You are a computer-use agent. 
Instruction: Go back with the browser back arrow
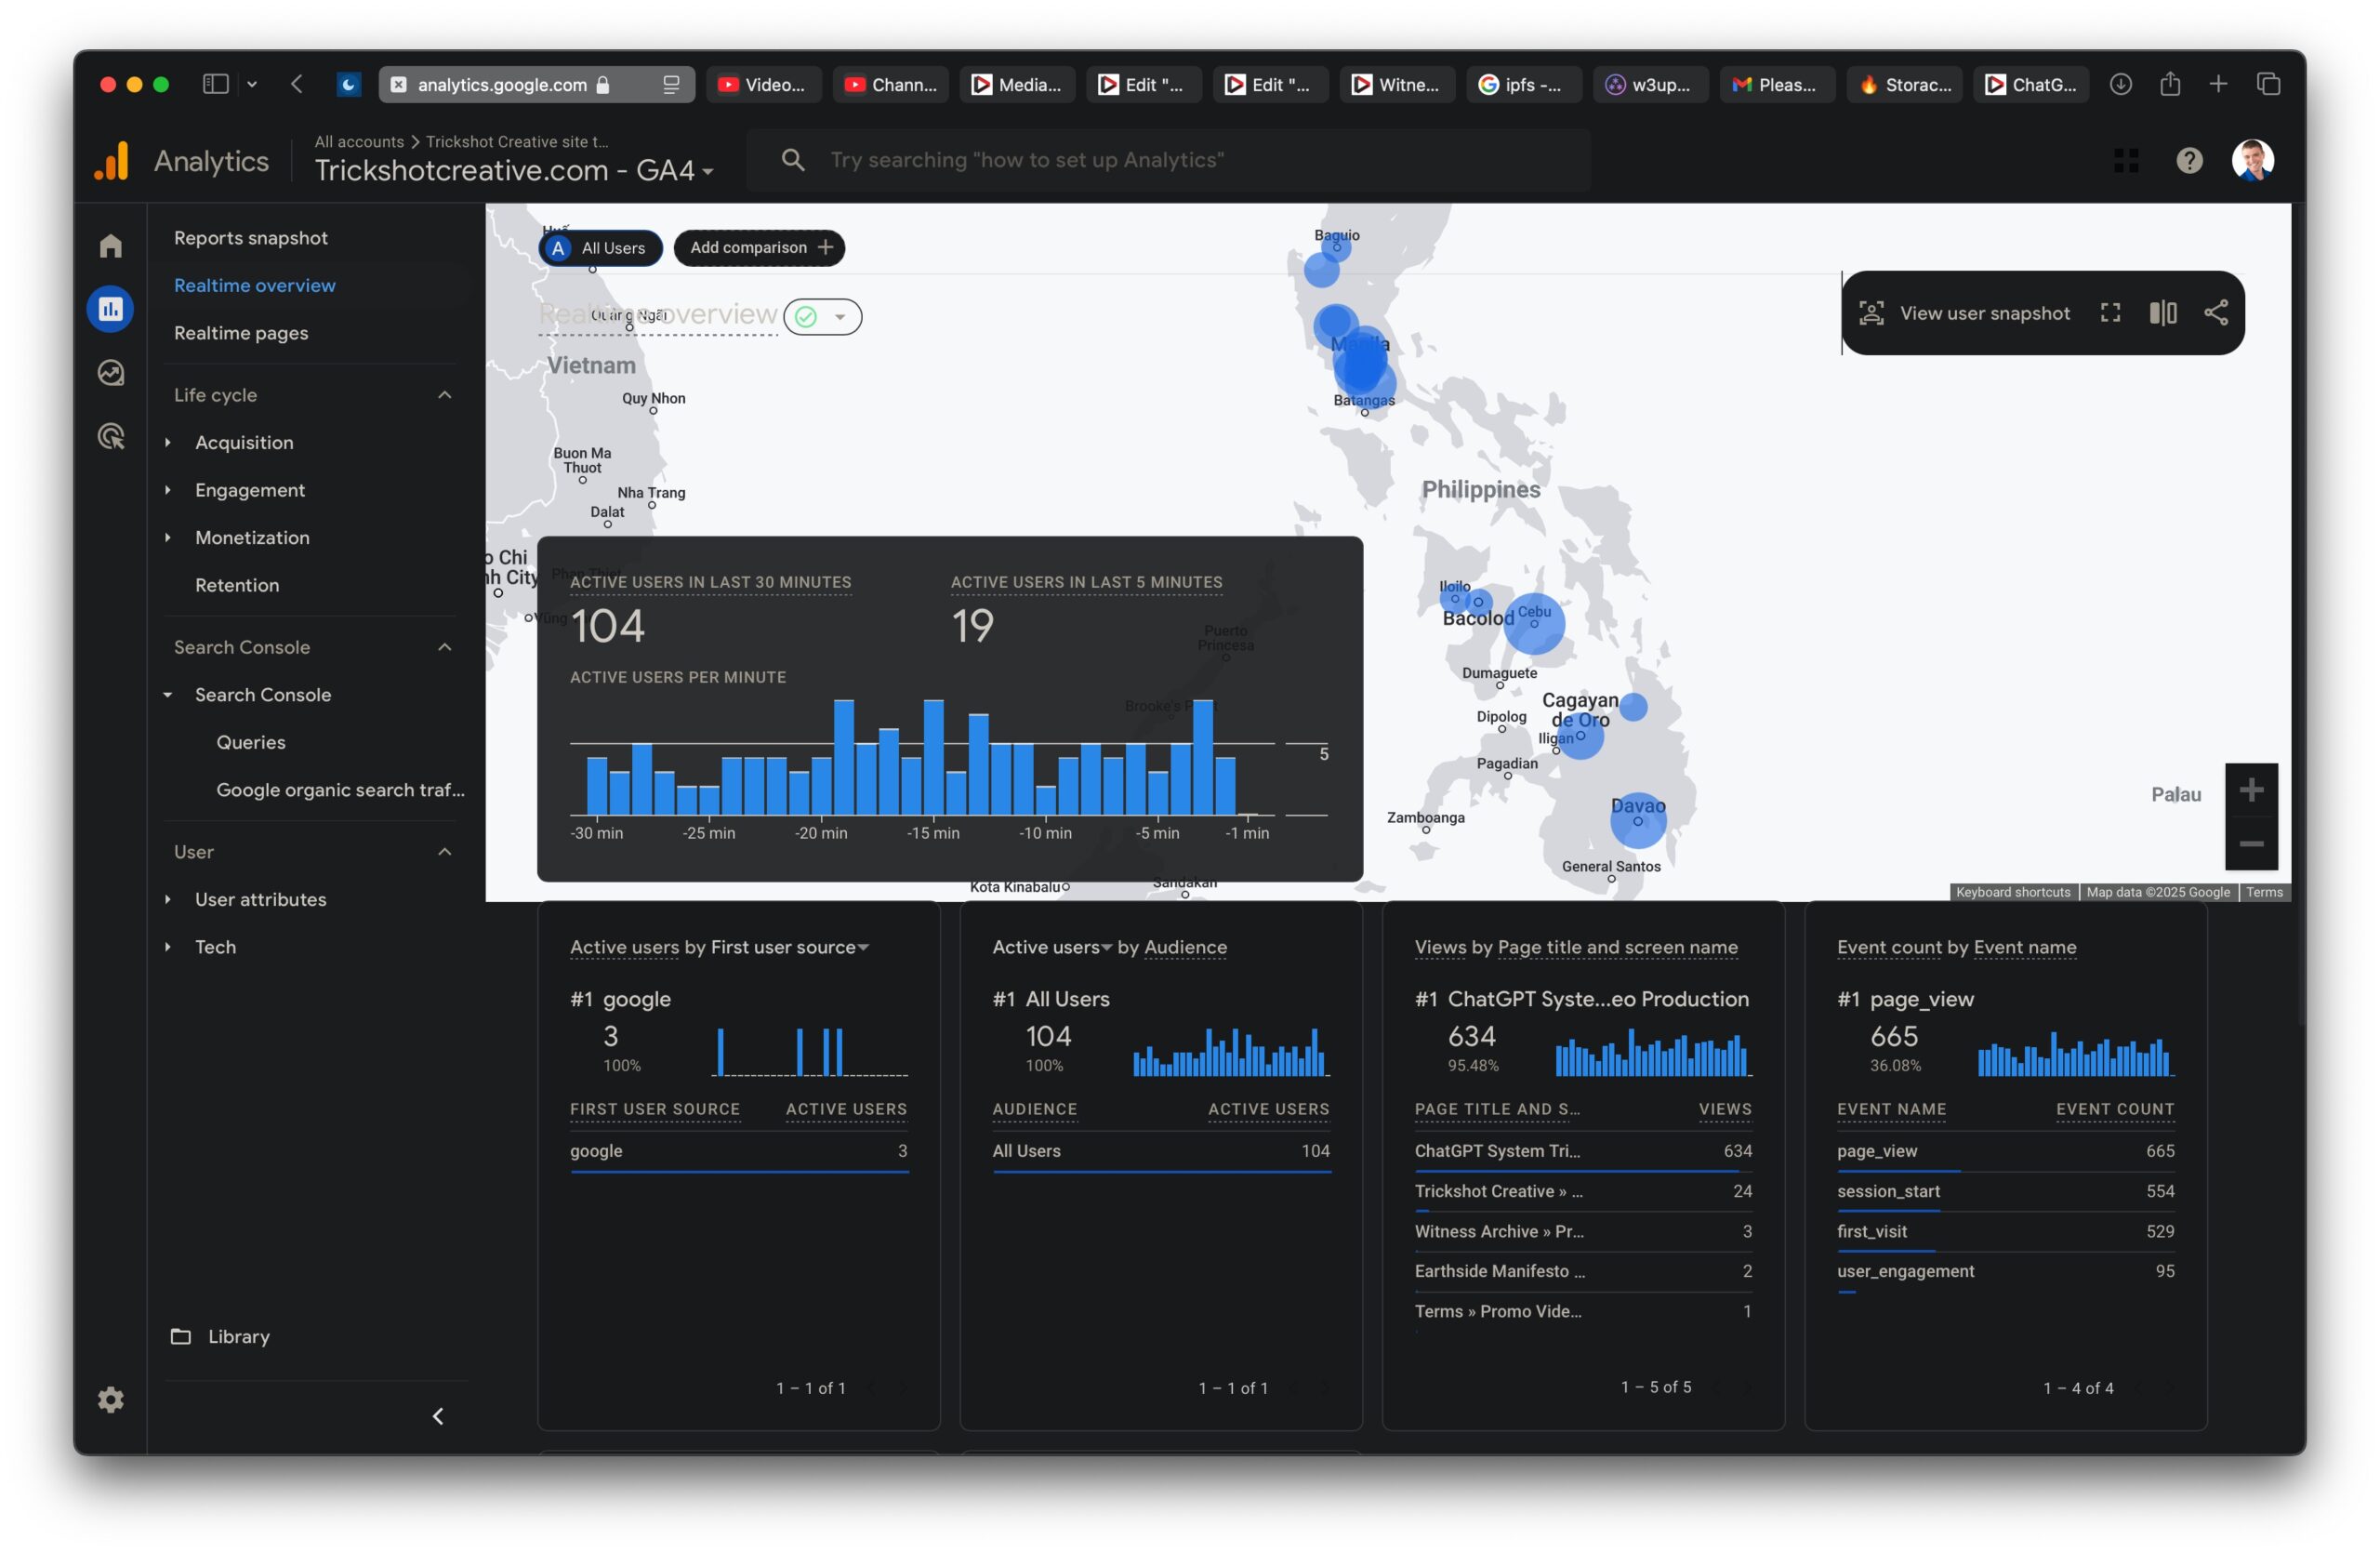pos(297,84)
